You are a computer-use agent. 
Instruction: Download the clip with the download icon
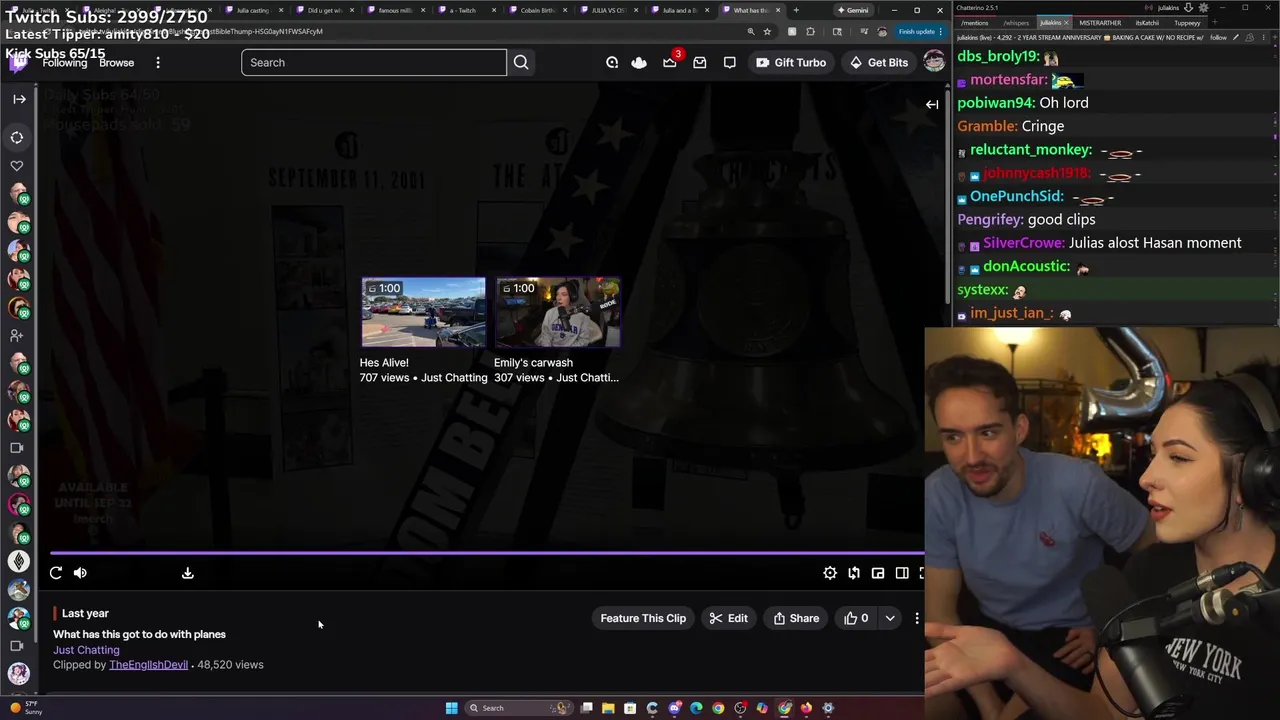(187, 573)
